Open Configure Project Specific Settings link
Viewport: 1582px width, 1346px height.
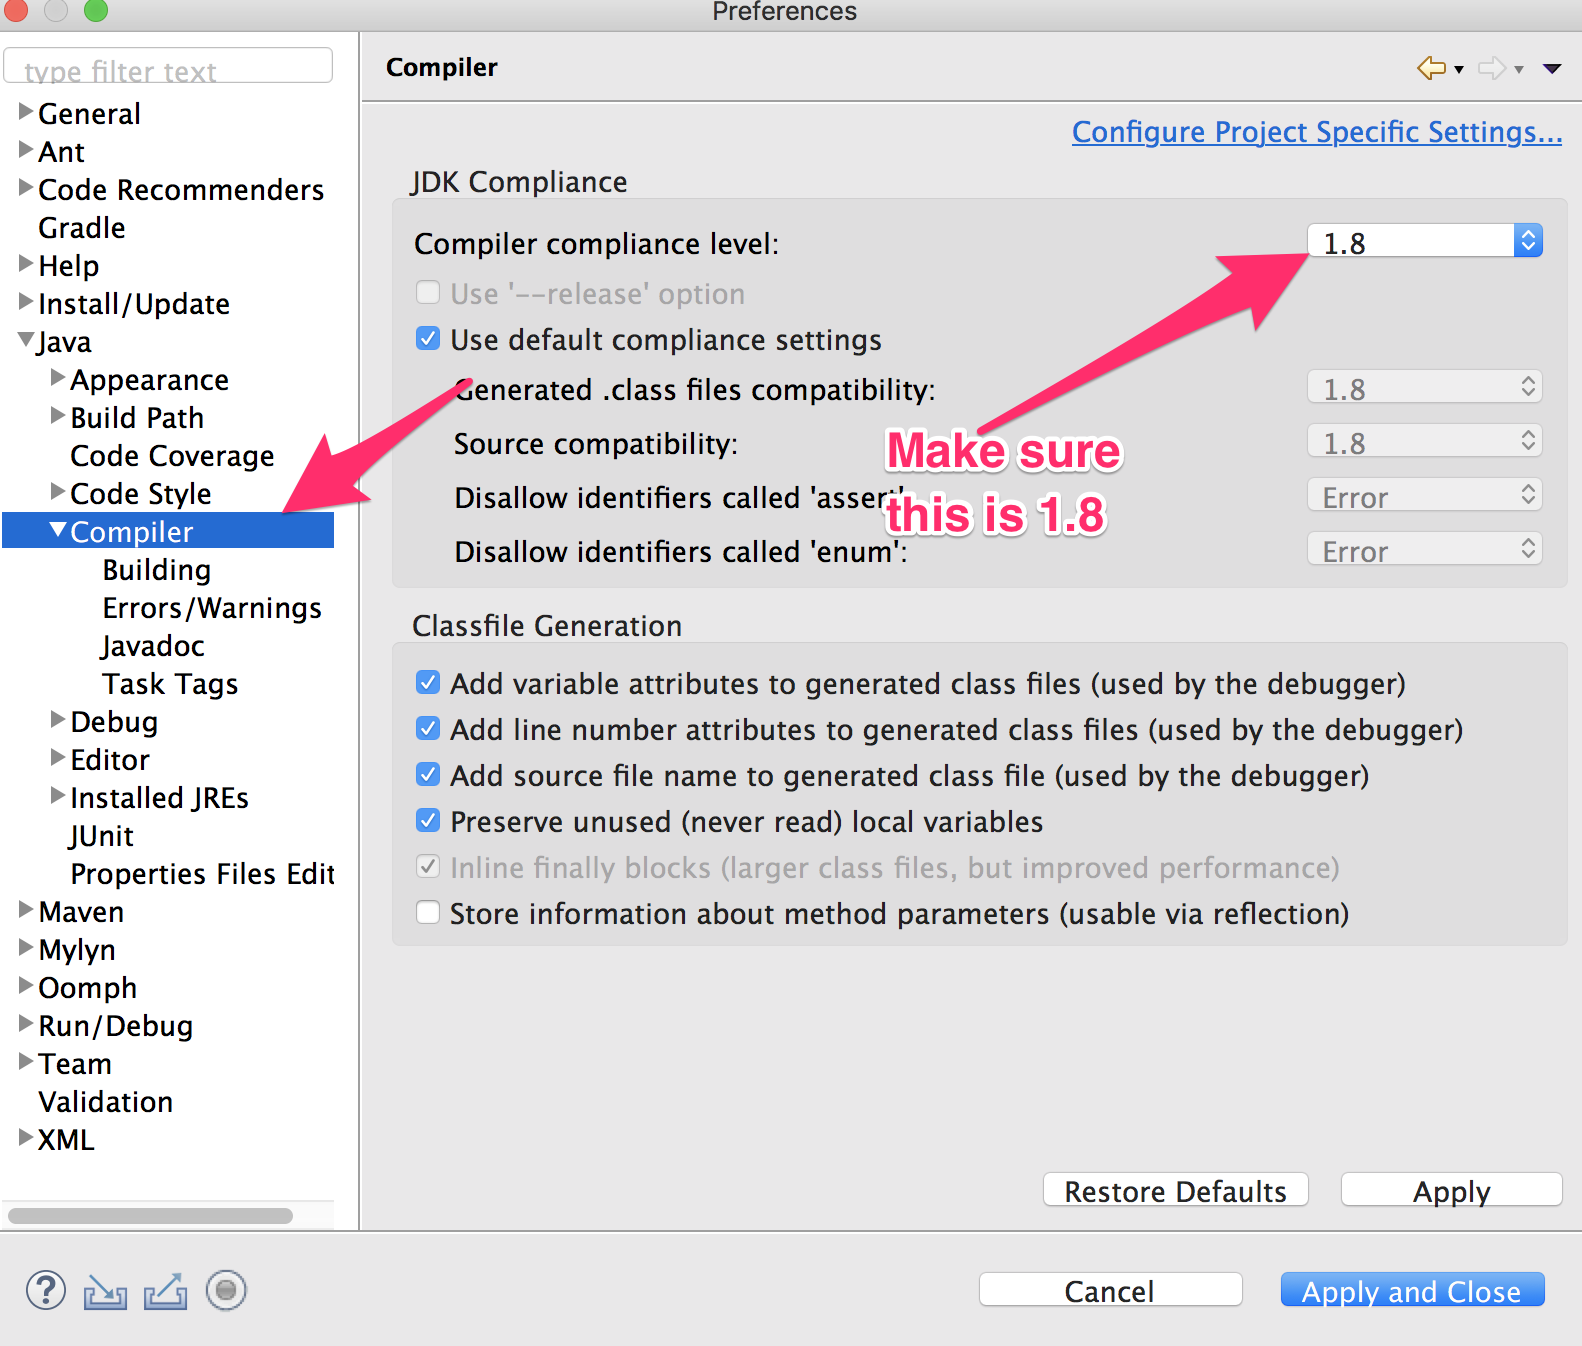click(x=1316, y=132)
